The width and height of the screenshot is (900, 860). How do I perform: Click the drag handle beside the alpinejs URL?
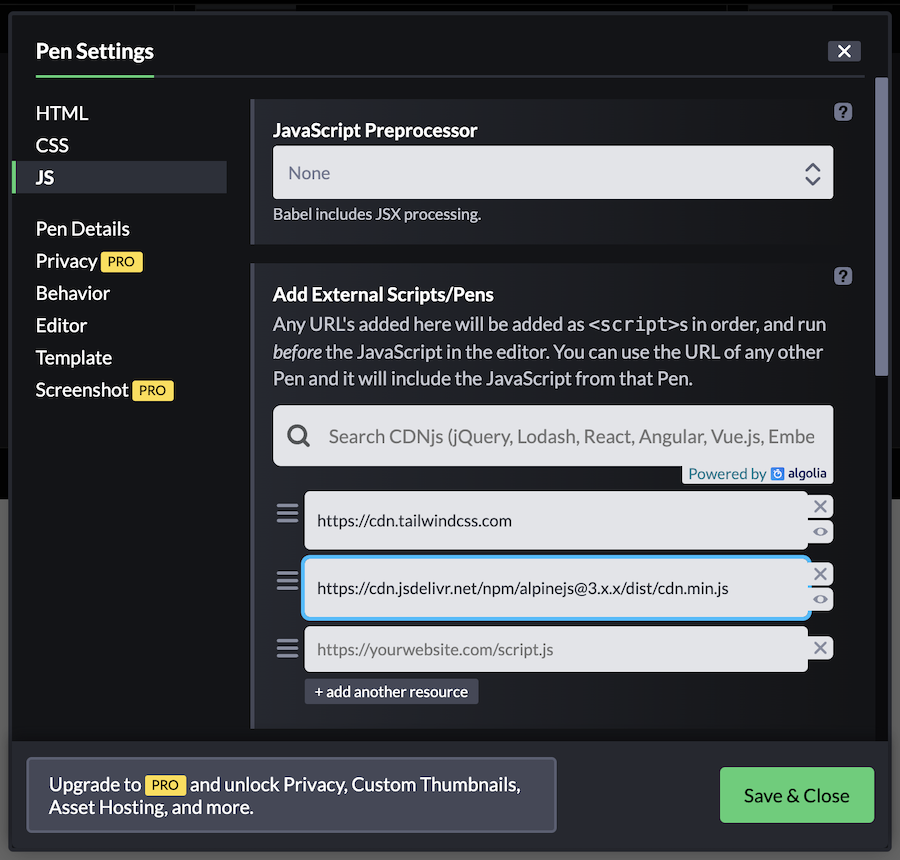[287, 580]
